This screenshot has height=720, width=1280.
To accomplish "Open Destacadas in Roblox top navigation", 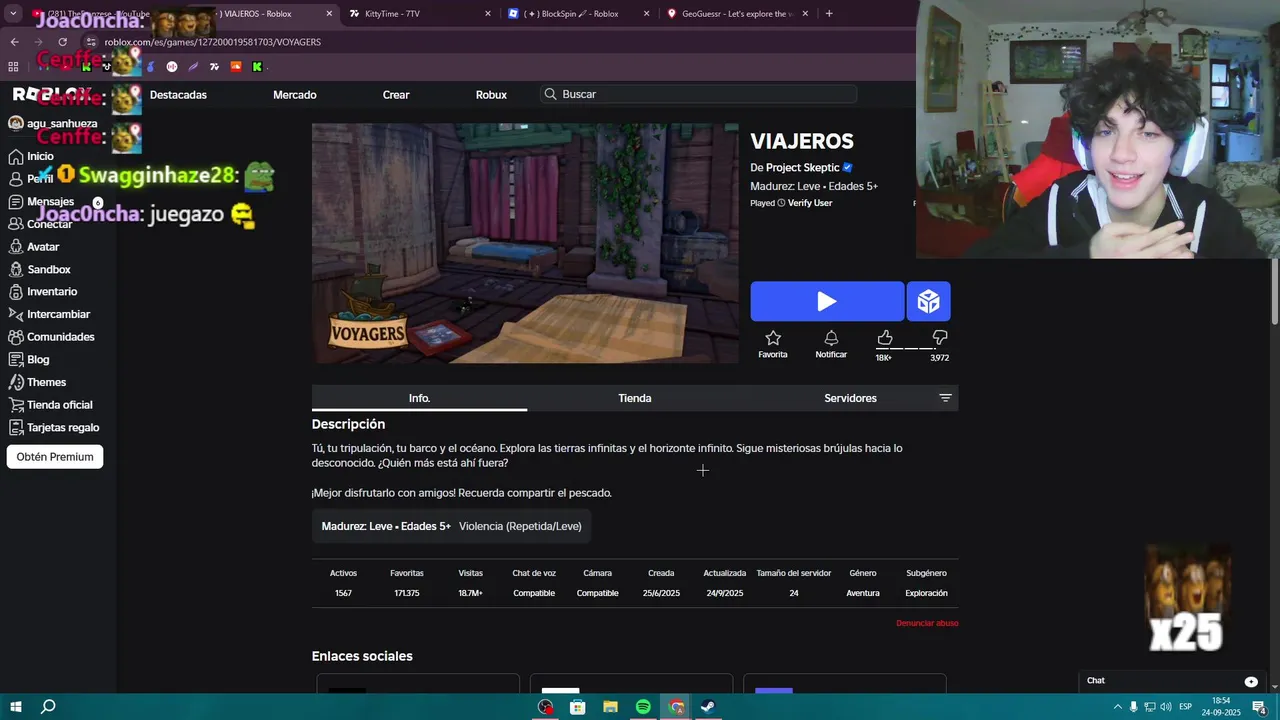I will click(178, 94).
